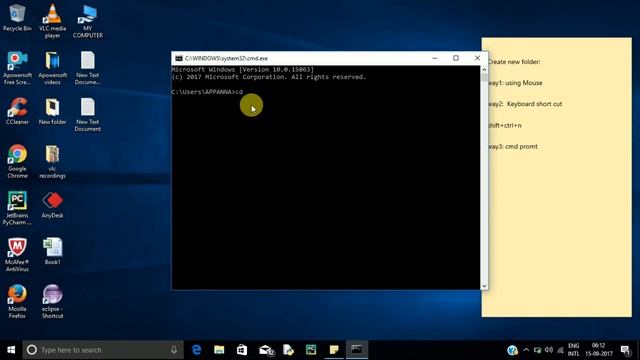
Task: Click the cmd scrollbar up arrow
Action: (484, 70)
